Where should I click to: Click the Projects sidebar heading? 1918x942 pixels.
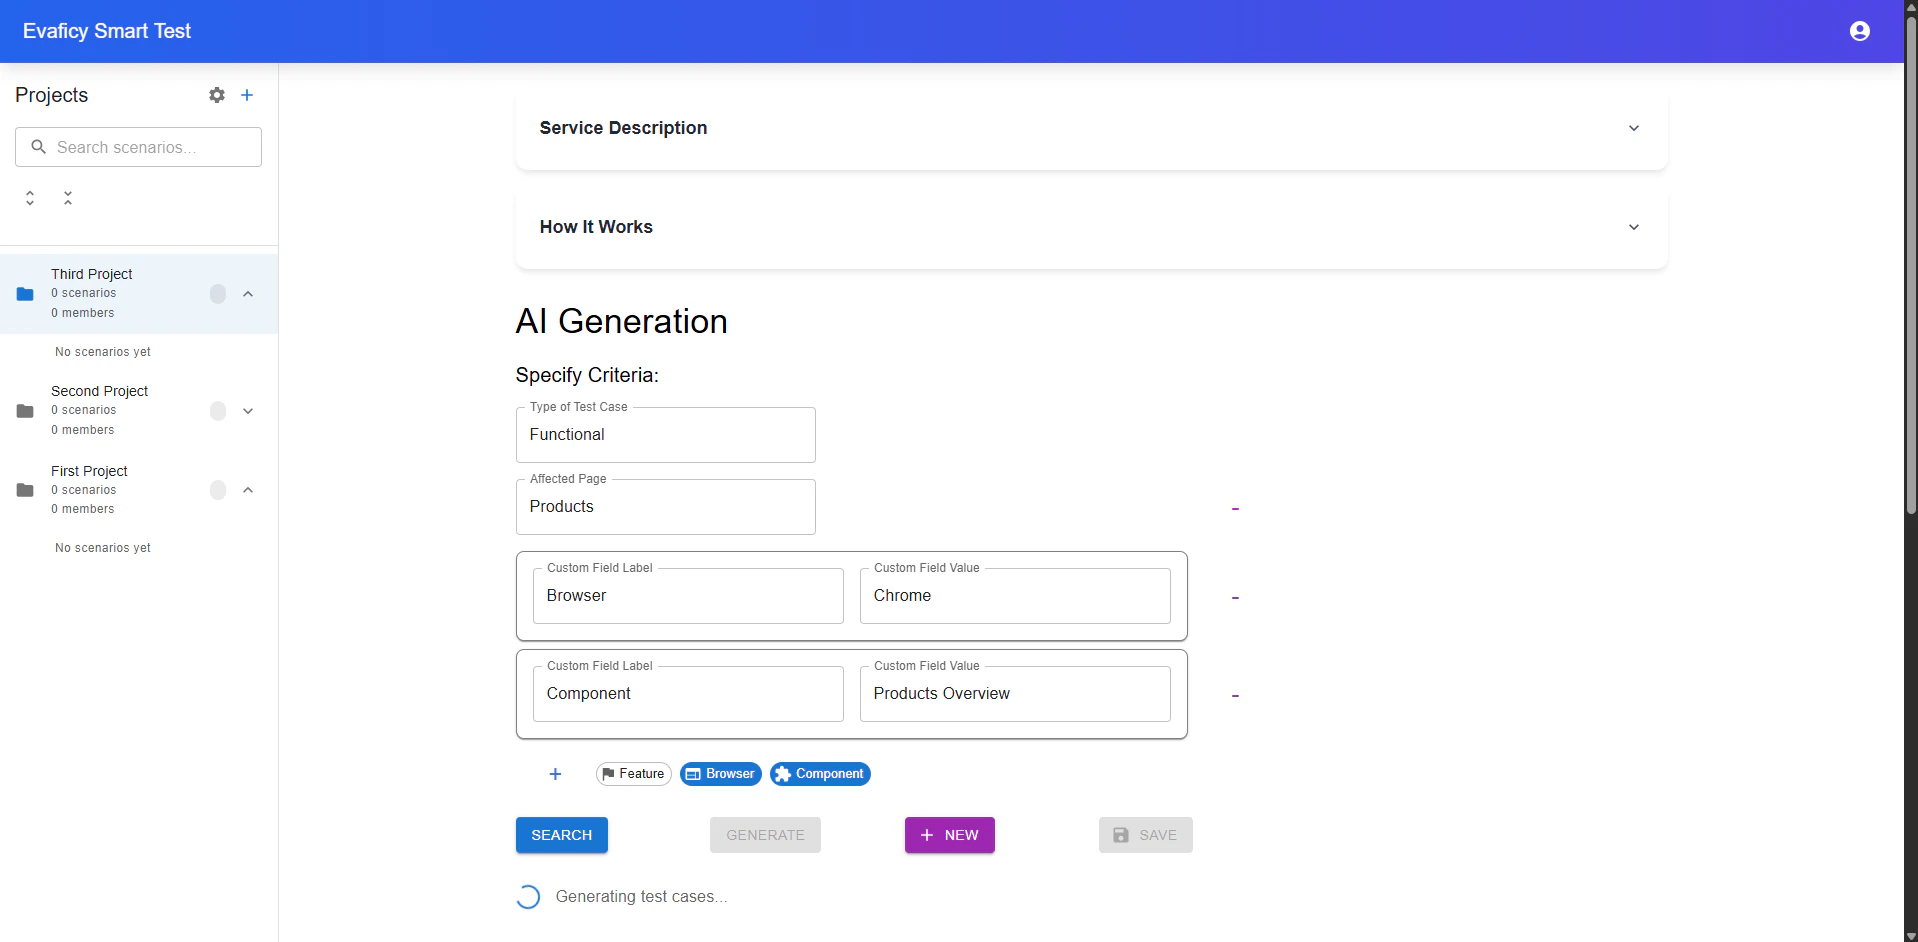pyautogui.click(x=52, y=95)
